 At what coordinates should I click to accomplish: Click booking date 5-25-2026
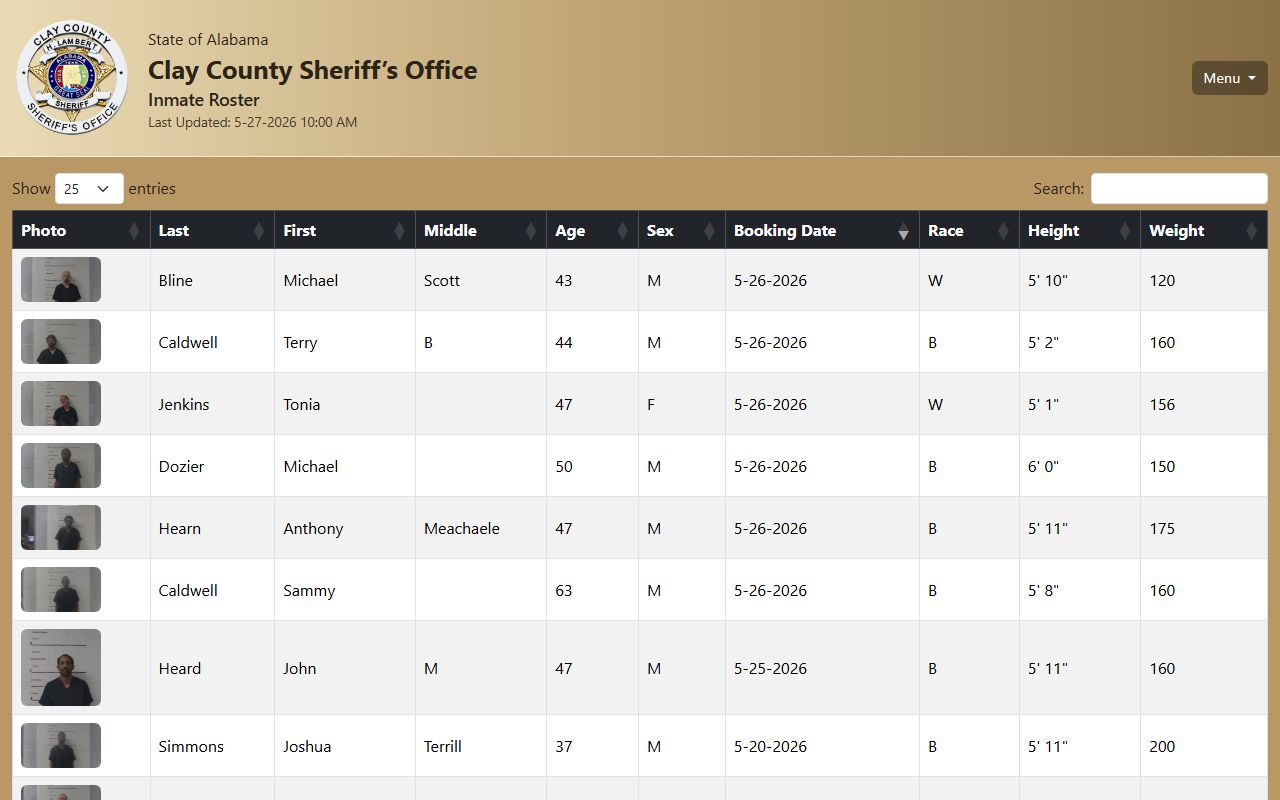[x=770, y=668]
